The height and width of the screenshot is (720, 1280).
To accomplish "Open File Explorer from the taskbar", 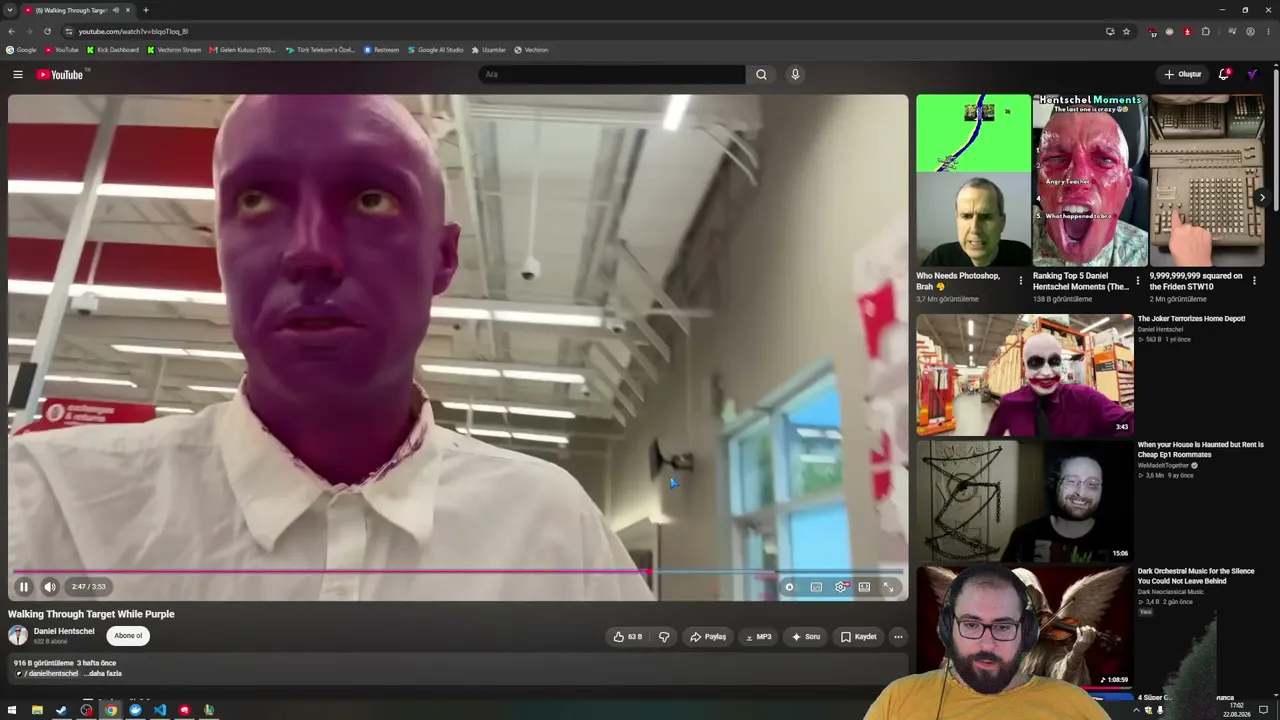I will tap(37, 710).
